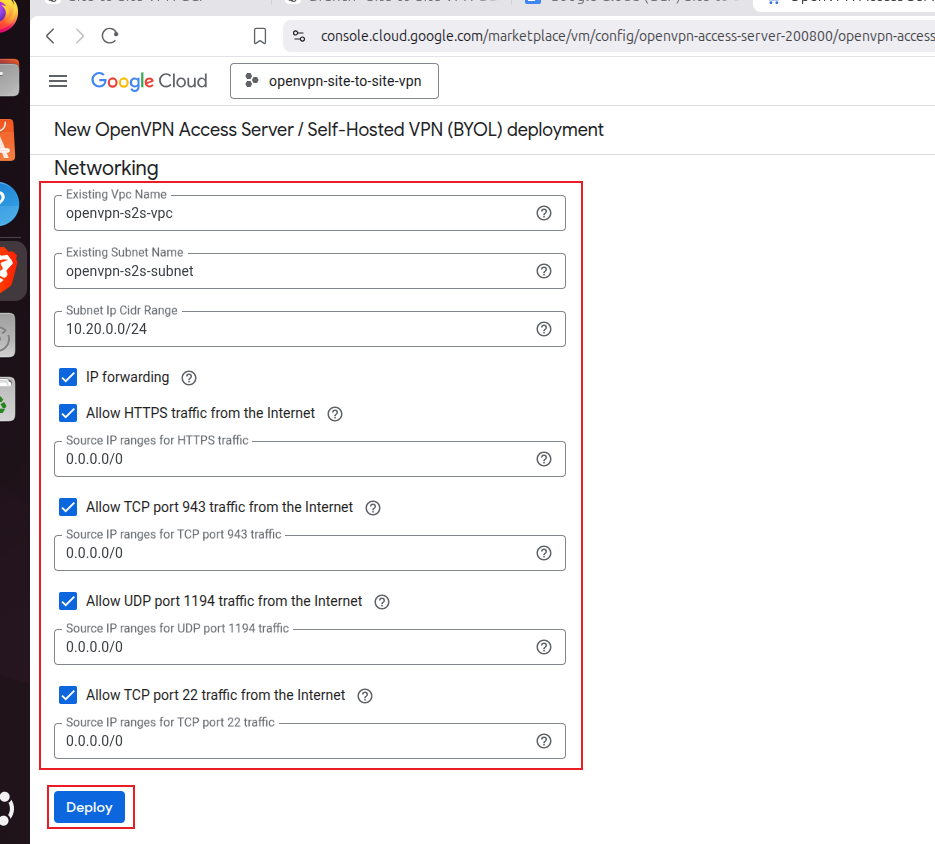This screenshot has width=935, height=844.
Task: Show help for Subnet Ip Cidr Range
Action: (x=544, y=329)
